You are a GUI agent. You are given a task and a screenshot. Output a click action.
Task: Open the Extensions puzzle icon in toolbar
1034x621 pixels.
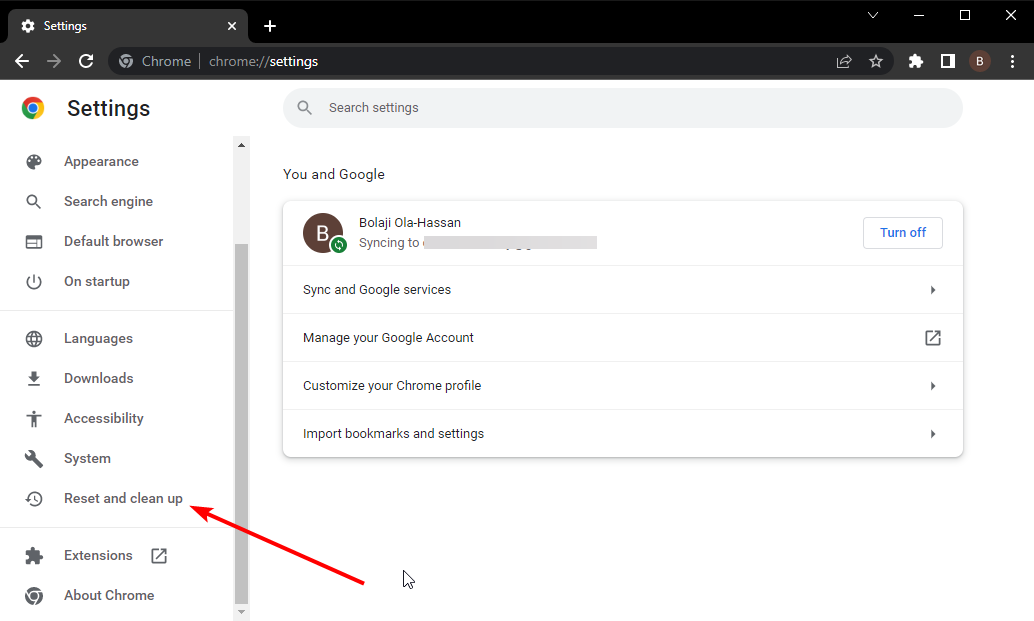coord(915,61)
